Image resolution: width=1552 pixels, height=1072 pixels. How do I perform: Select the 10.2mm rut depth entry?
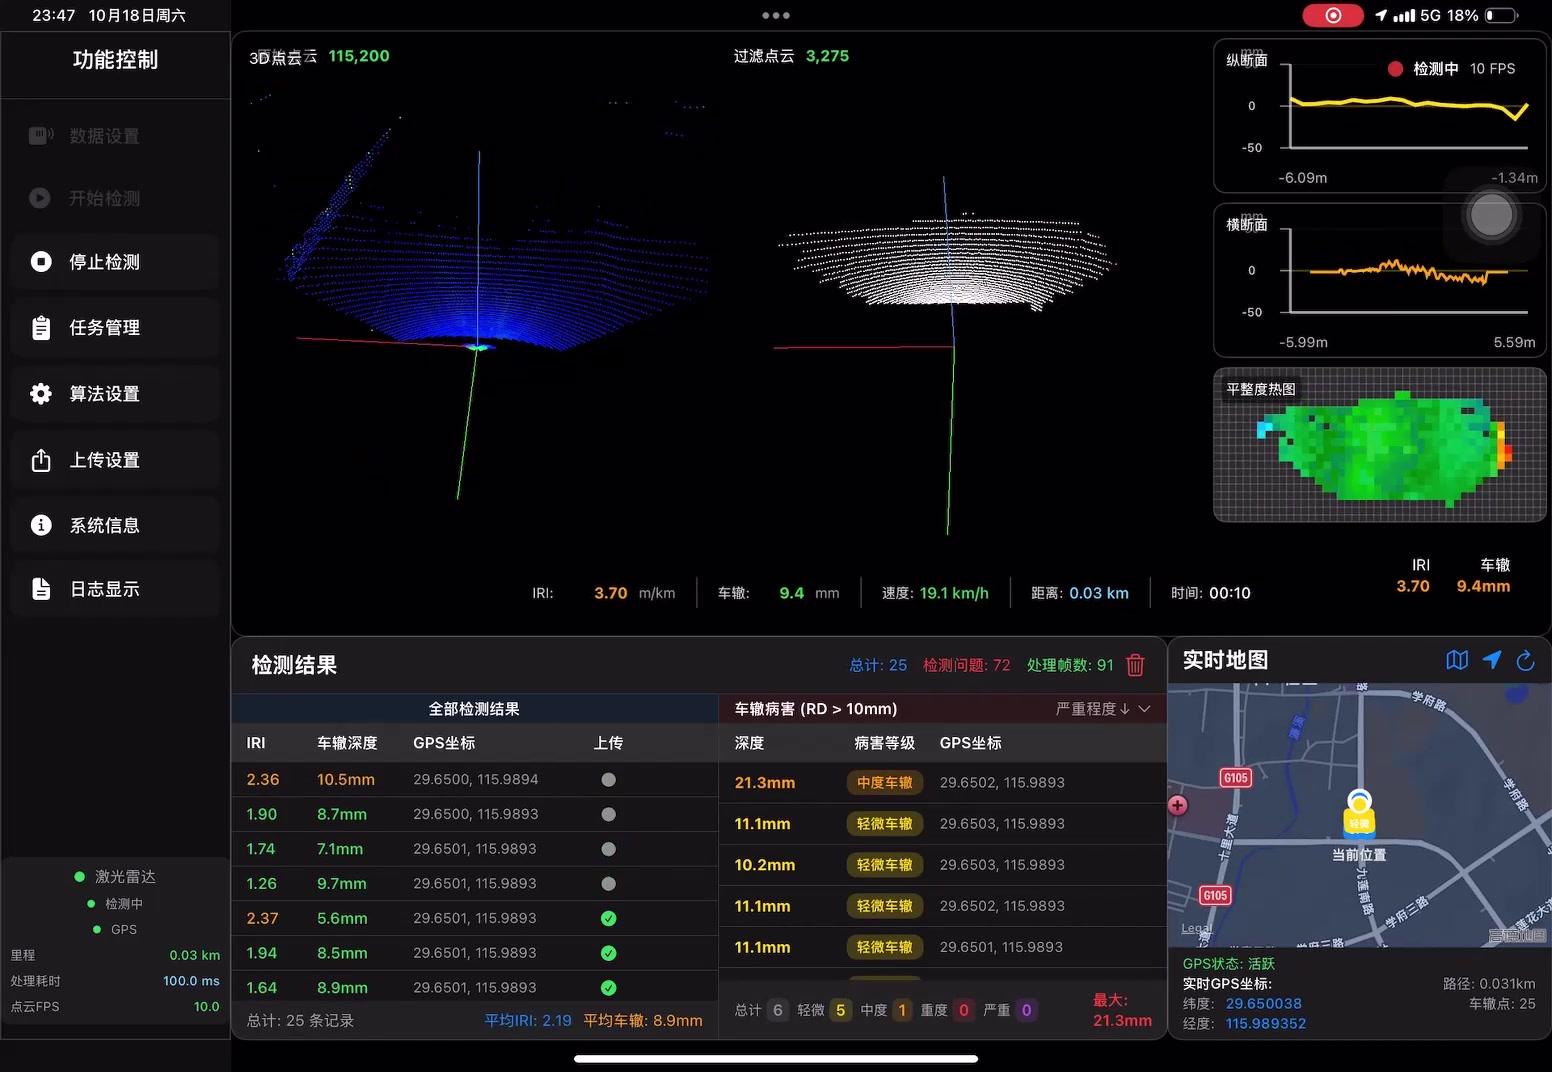tap(765, 865)
